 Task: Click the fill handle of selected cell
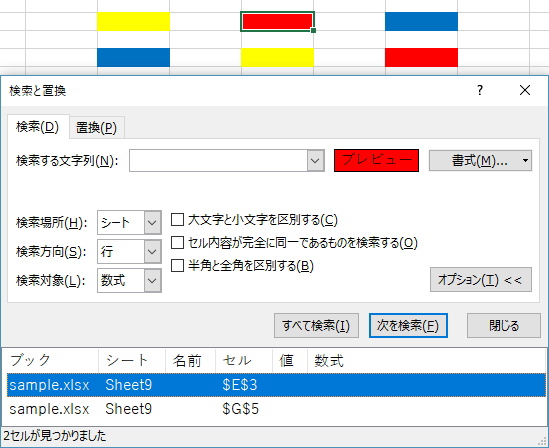coord(313,30)
